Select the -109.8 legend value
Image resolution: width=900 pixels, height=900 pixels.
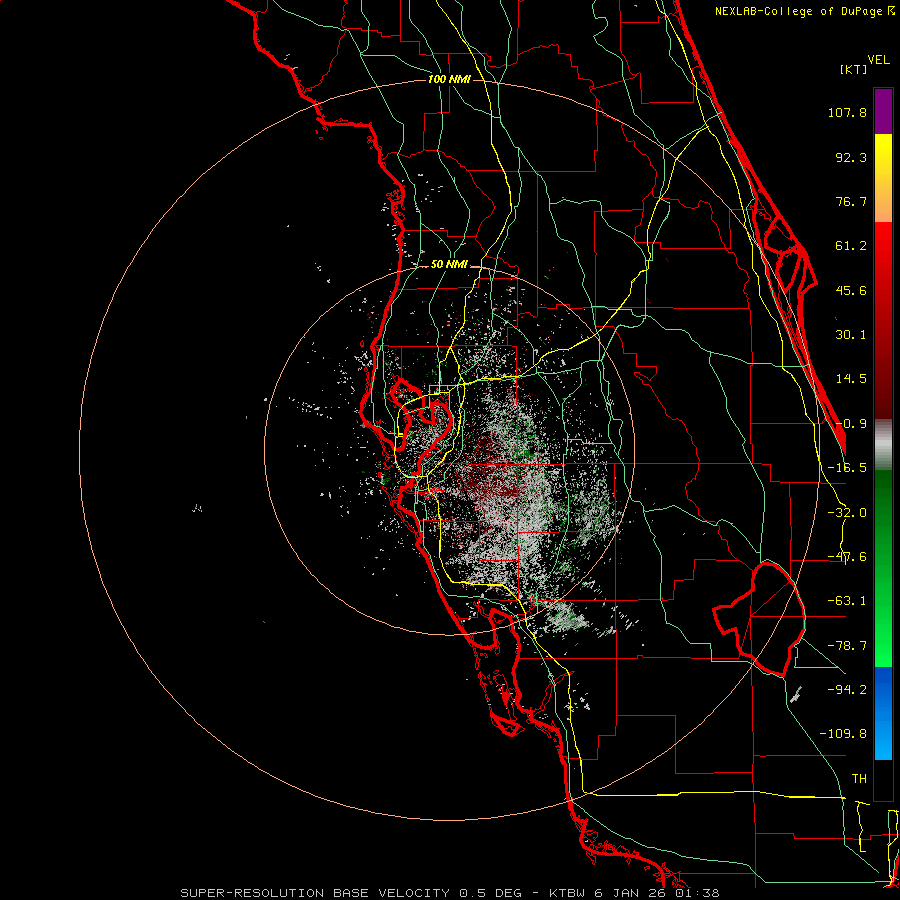(x=843, y=734)
